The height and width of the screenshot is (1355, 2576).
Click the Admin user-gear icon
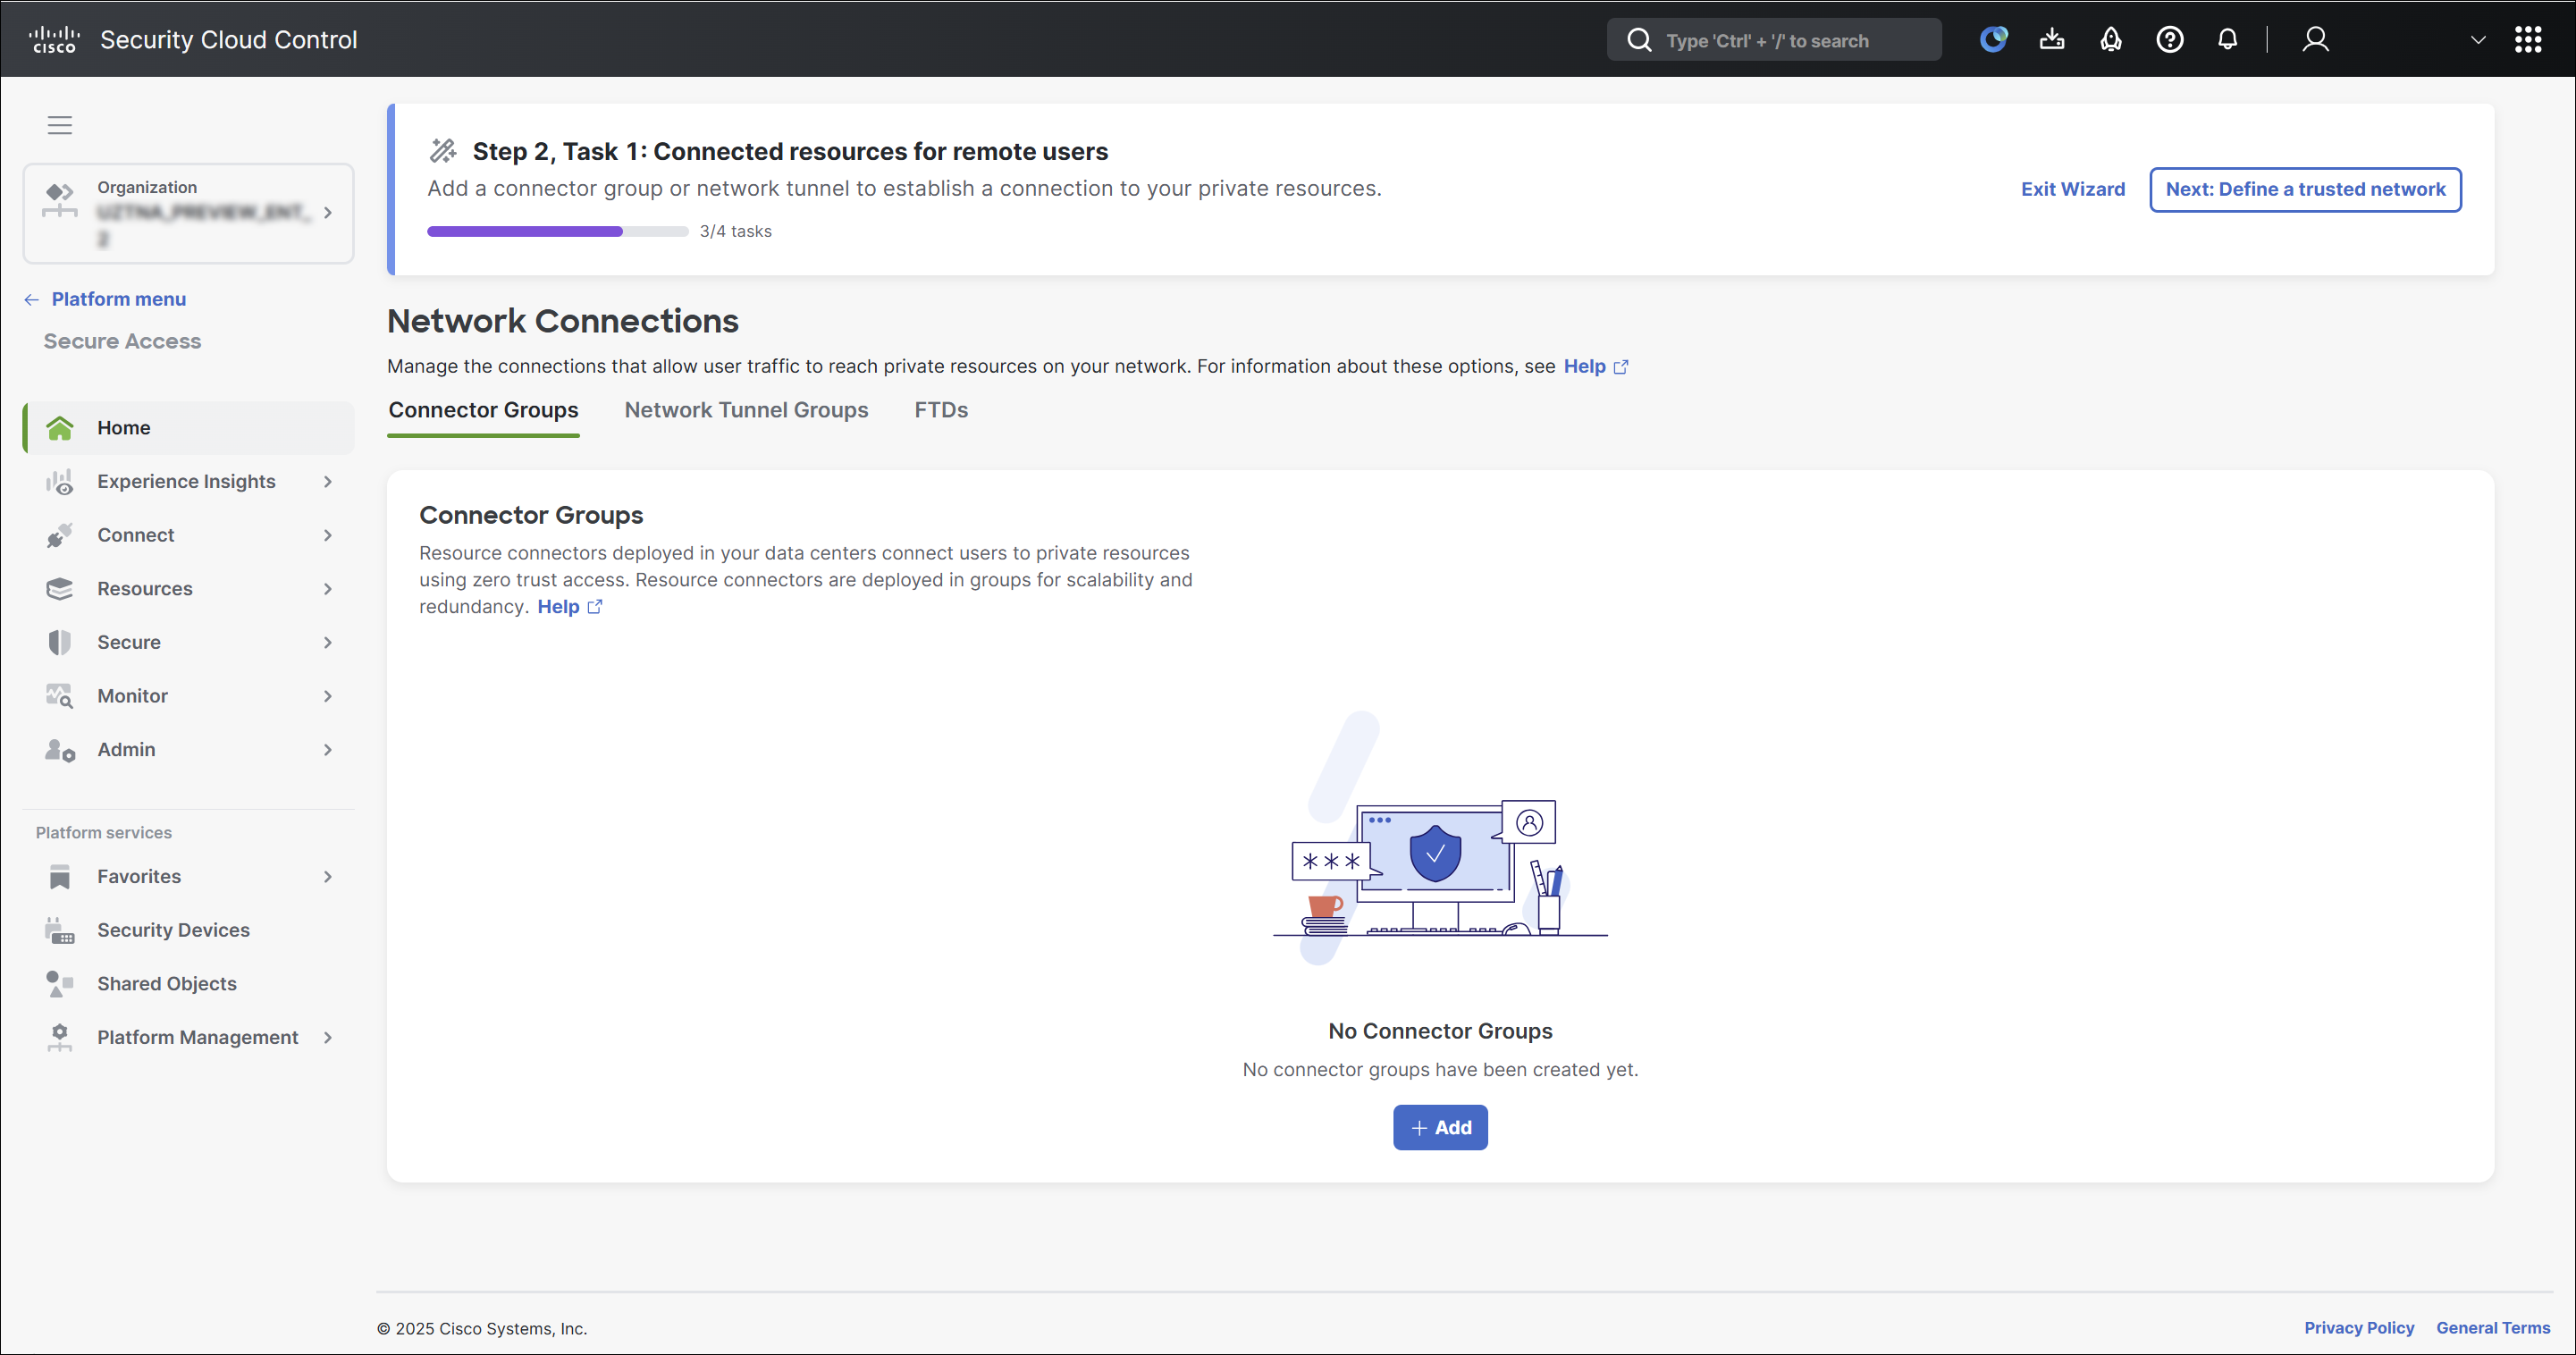60,750
